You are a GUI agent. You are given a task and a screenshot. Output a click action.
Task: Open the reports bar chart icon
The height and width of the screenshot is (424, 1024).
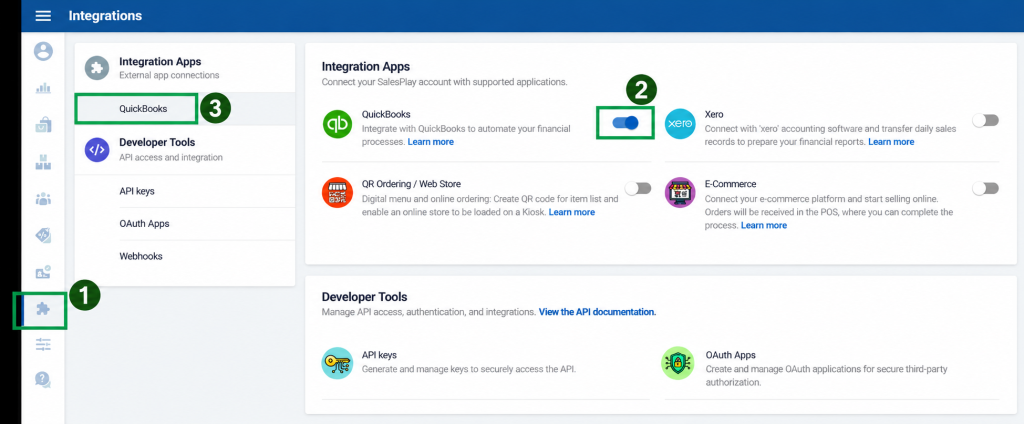pyautogui.click(x=43, y=88)
